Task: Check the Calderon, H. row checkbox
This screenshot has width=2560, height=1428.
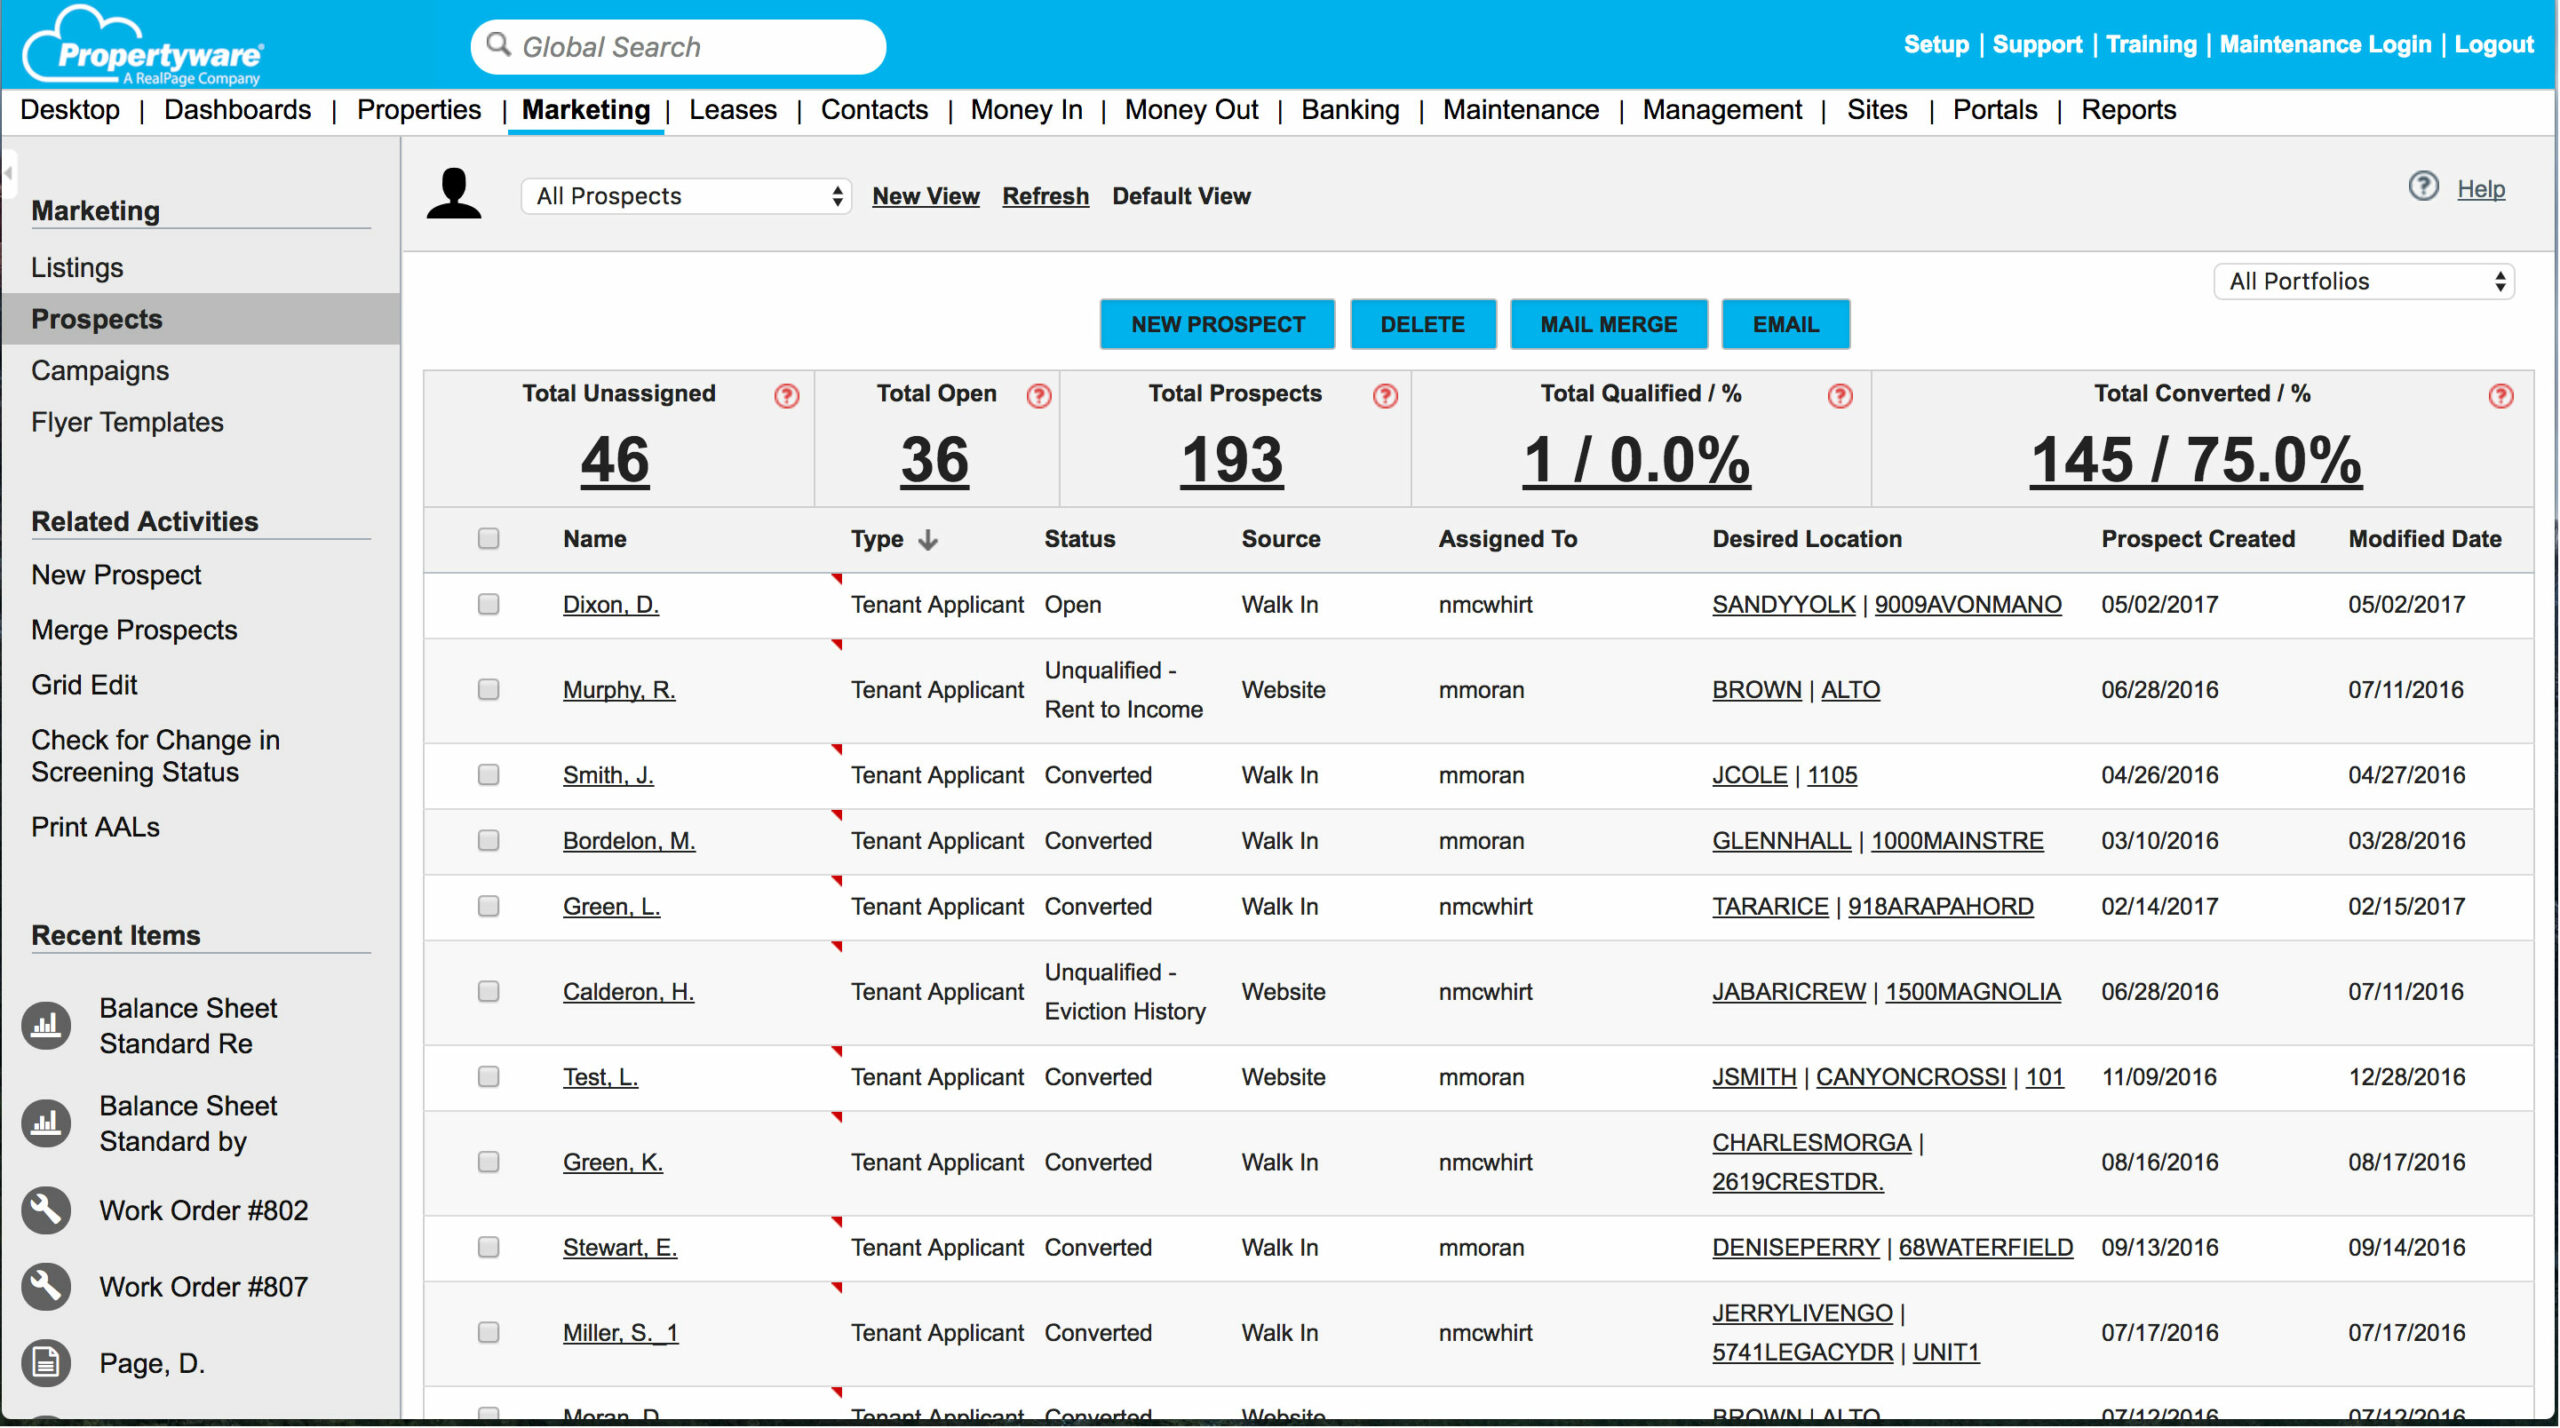Action: [488, 992]
